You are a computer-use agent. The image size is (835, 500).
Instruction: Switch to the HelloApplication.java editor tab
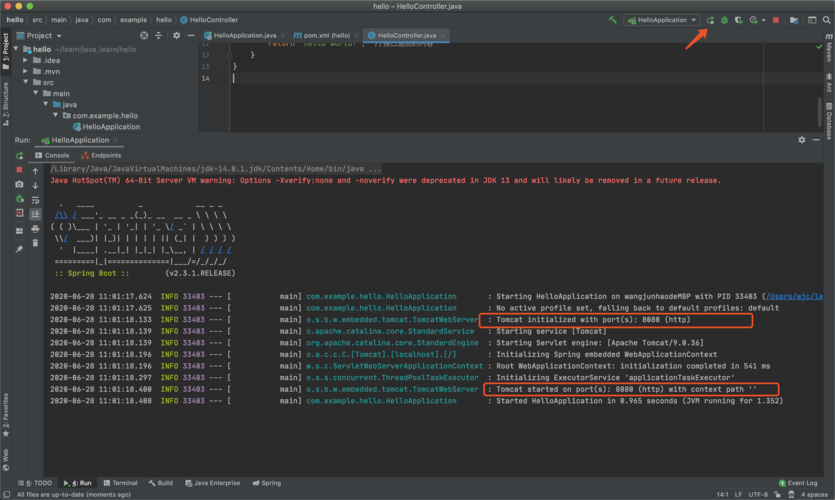(x=245, y=36)
